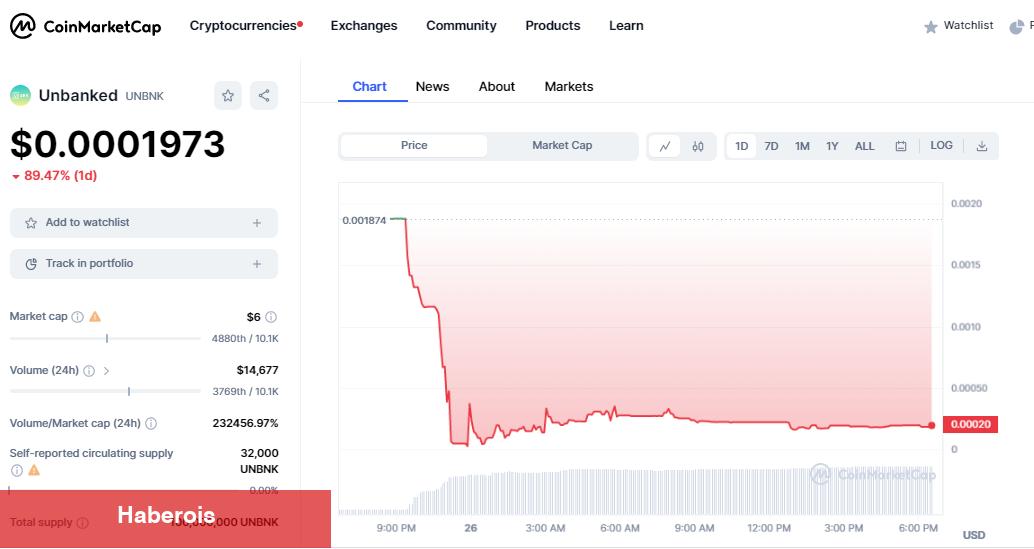Switch to the Chart tab
Image resolution: width=1034 pixels, height=549 pixels.
[x=369, y=87]
